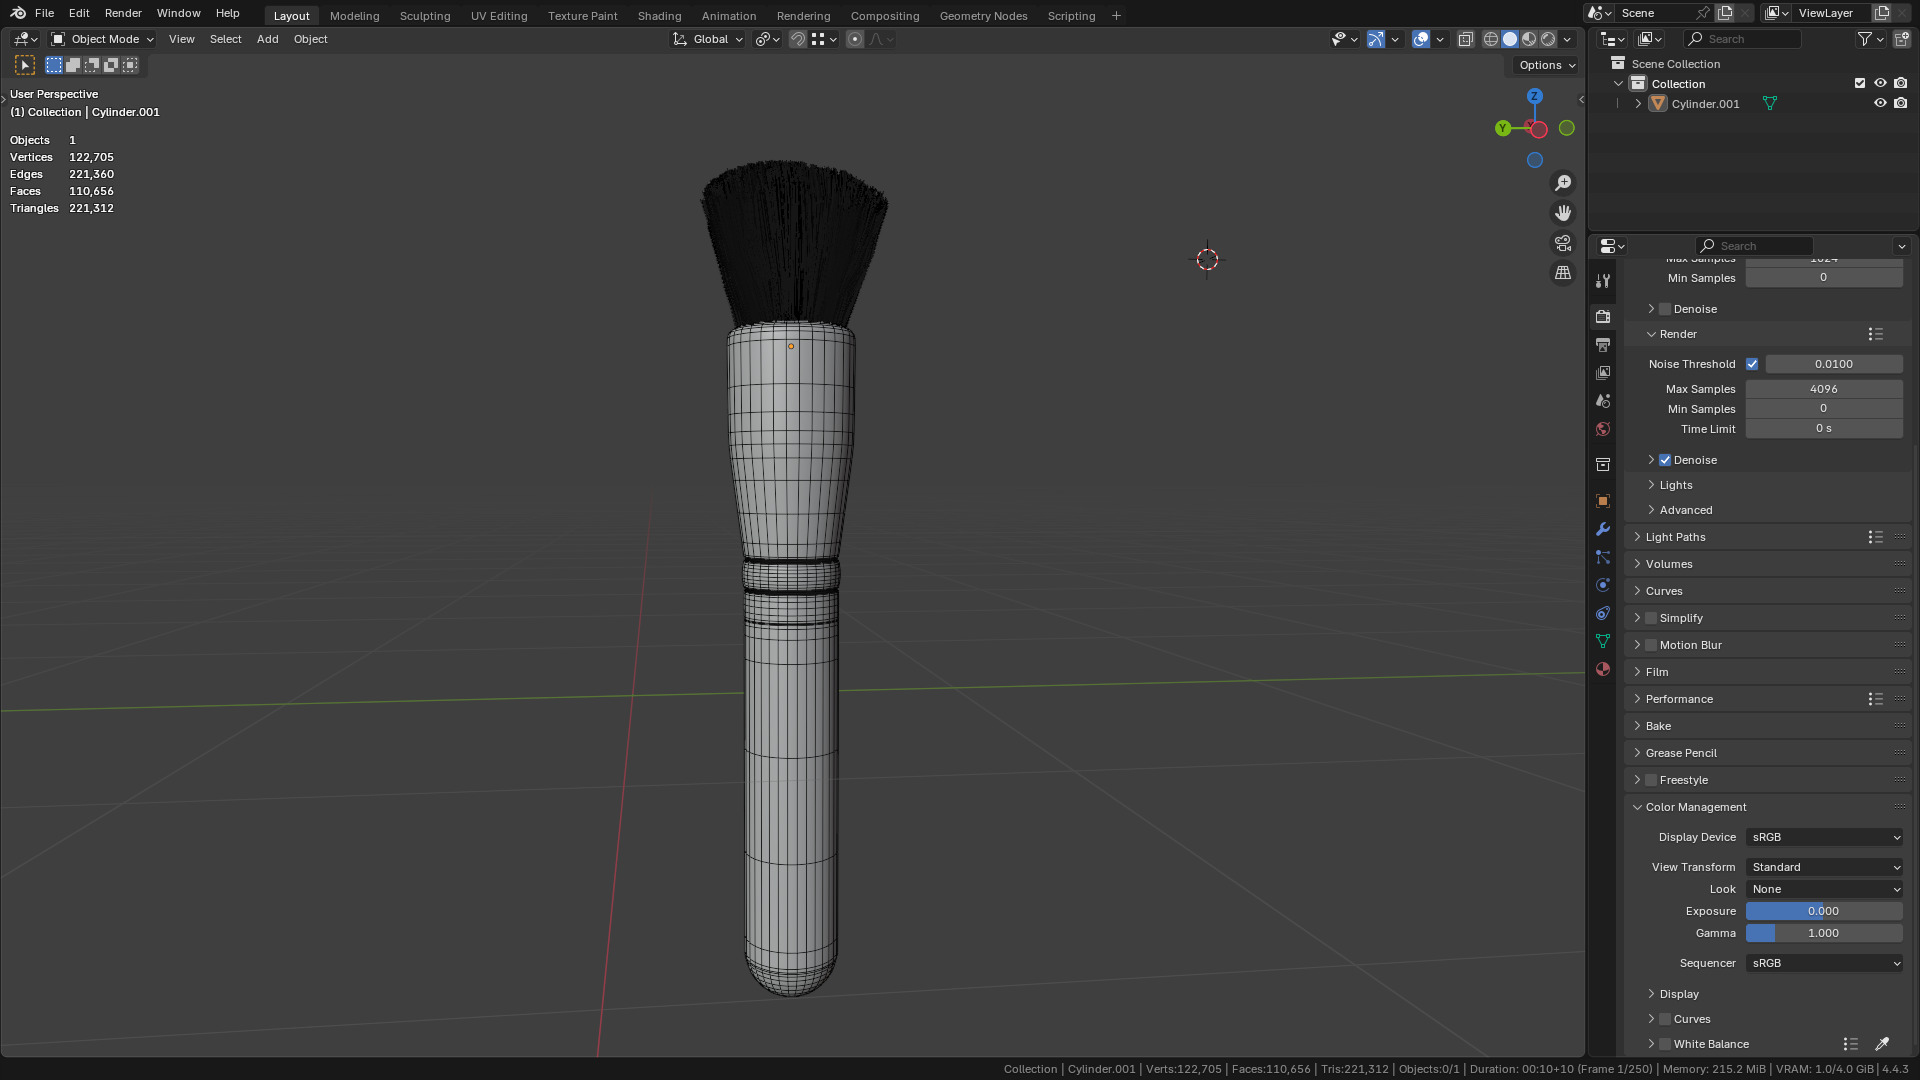Toggle Collection exclude-from-view-layer checkbox
The width and height of the screenshot is (1920, 1080).
point(1860,83)
